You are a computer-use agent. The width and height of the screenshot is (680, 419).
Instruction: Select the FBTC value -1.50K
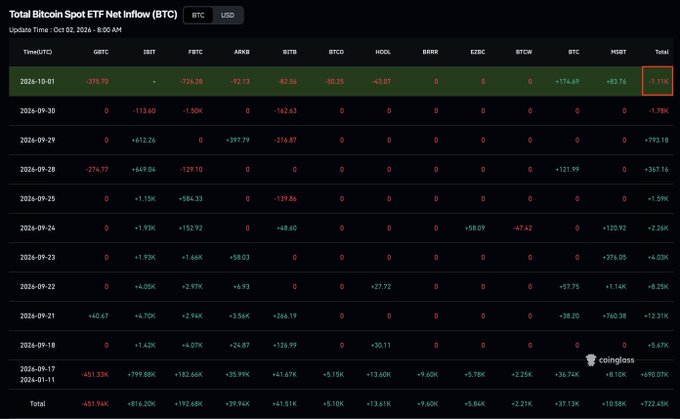(x=193, y=111)
